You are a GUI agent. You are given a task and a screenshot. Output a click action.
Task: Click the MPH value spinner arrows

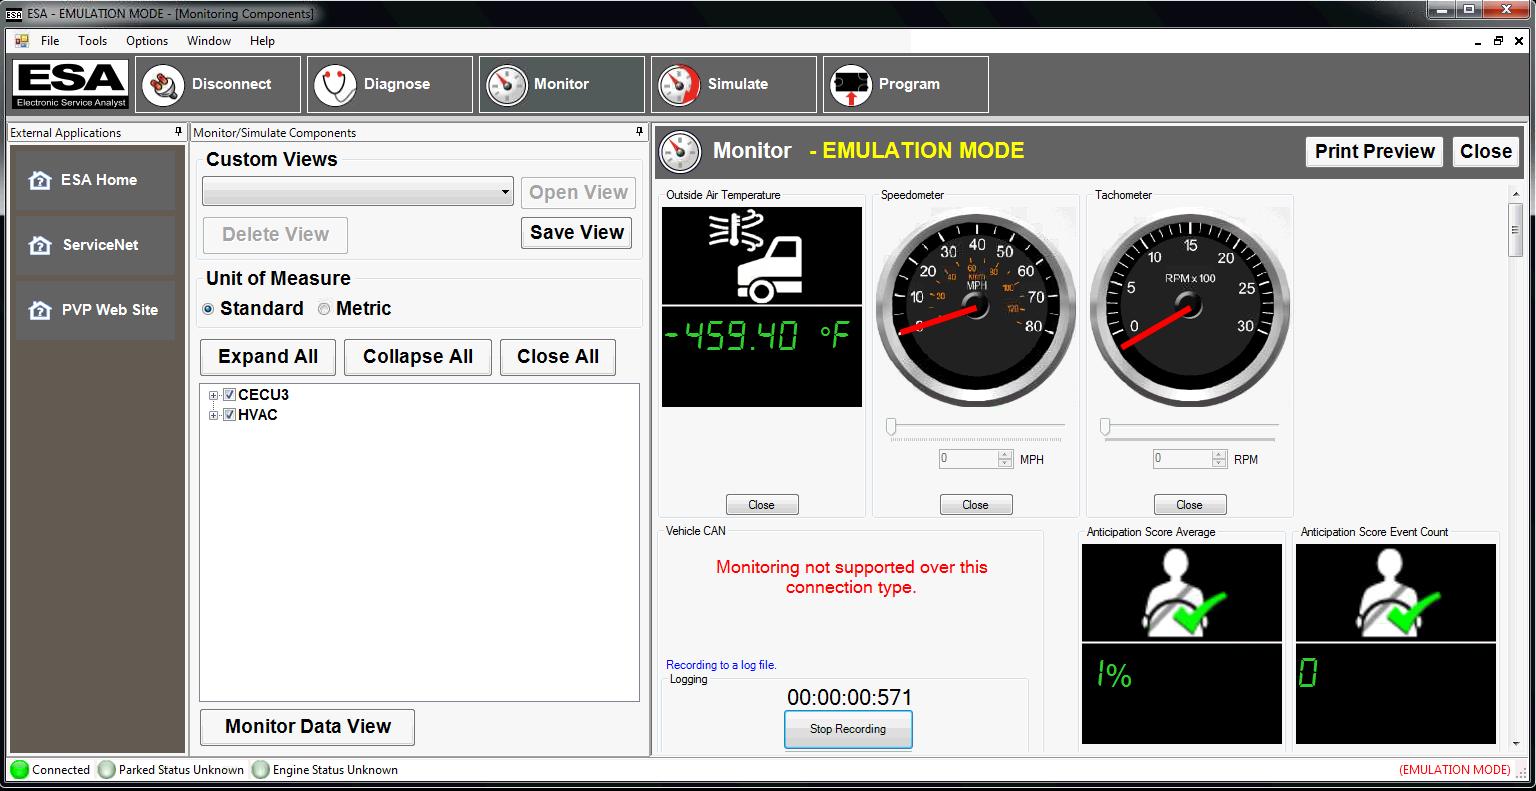pos(1005,459)
